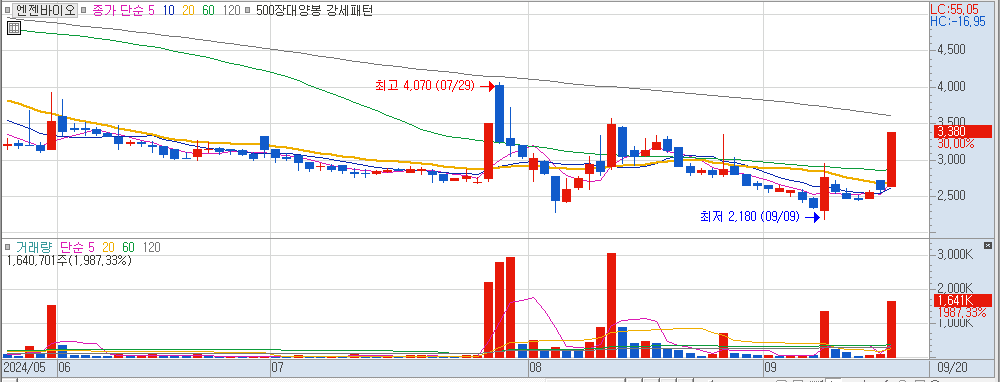Select the tallest red volume bar in August
The height and width of the screenshot is (382, 1000).
click(x=611, y=305)
